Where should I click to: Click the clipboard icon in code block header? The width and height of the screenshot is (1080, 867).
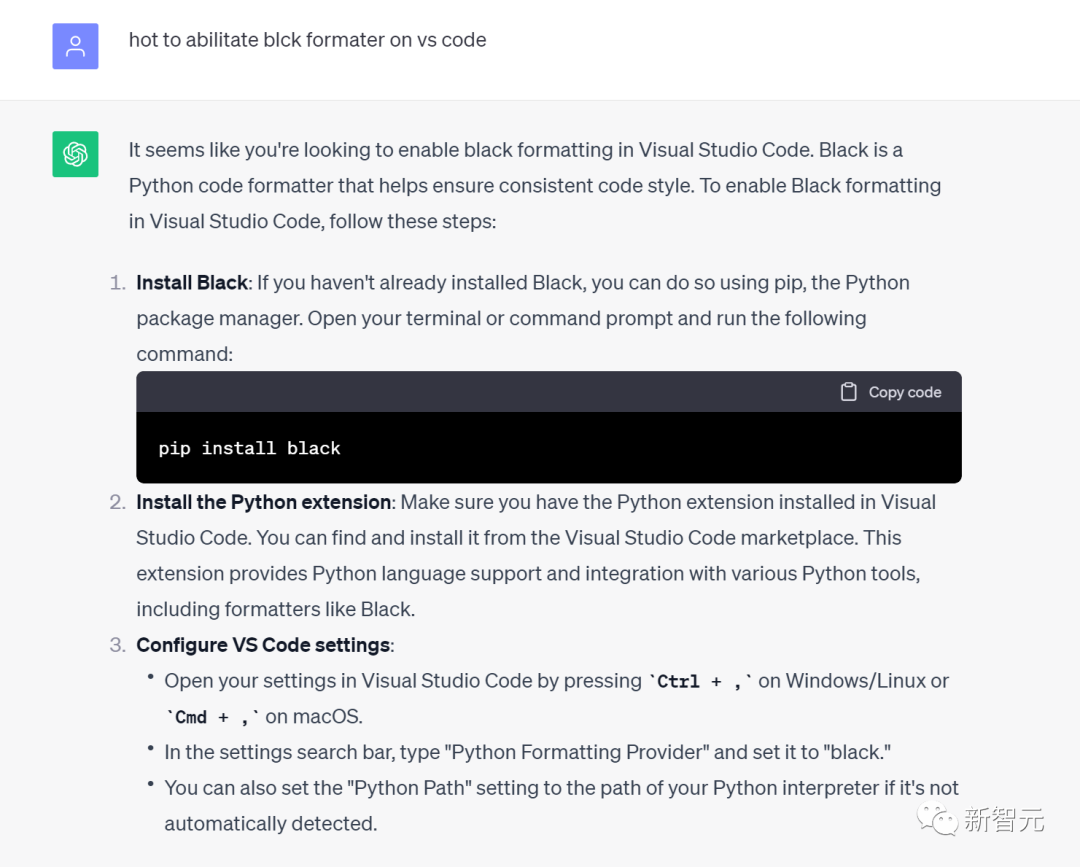(x=848, y=392)
